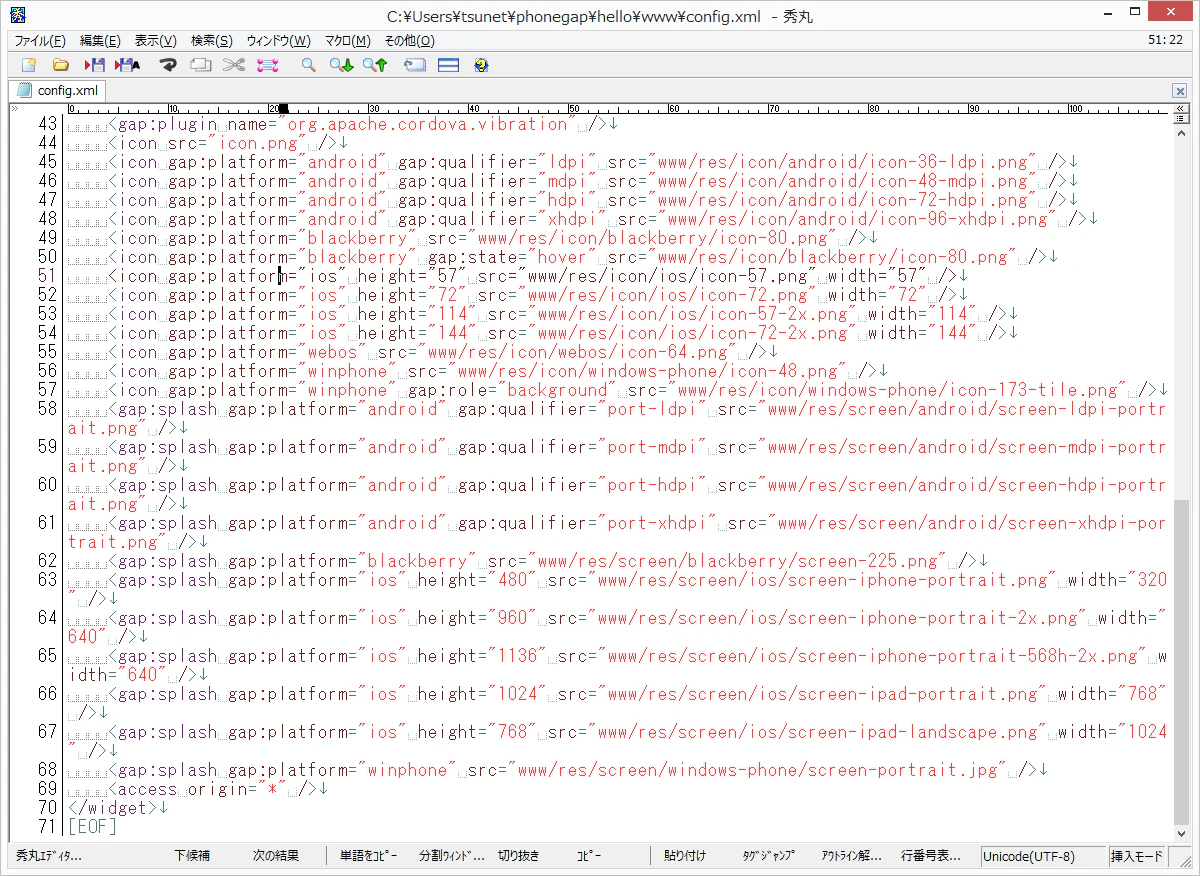Open the マクロ(M) menu
Image resolution: width=1200 pixels, height=876 pixels.
point(347,41)
